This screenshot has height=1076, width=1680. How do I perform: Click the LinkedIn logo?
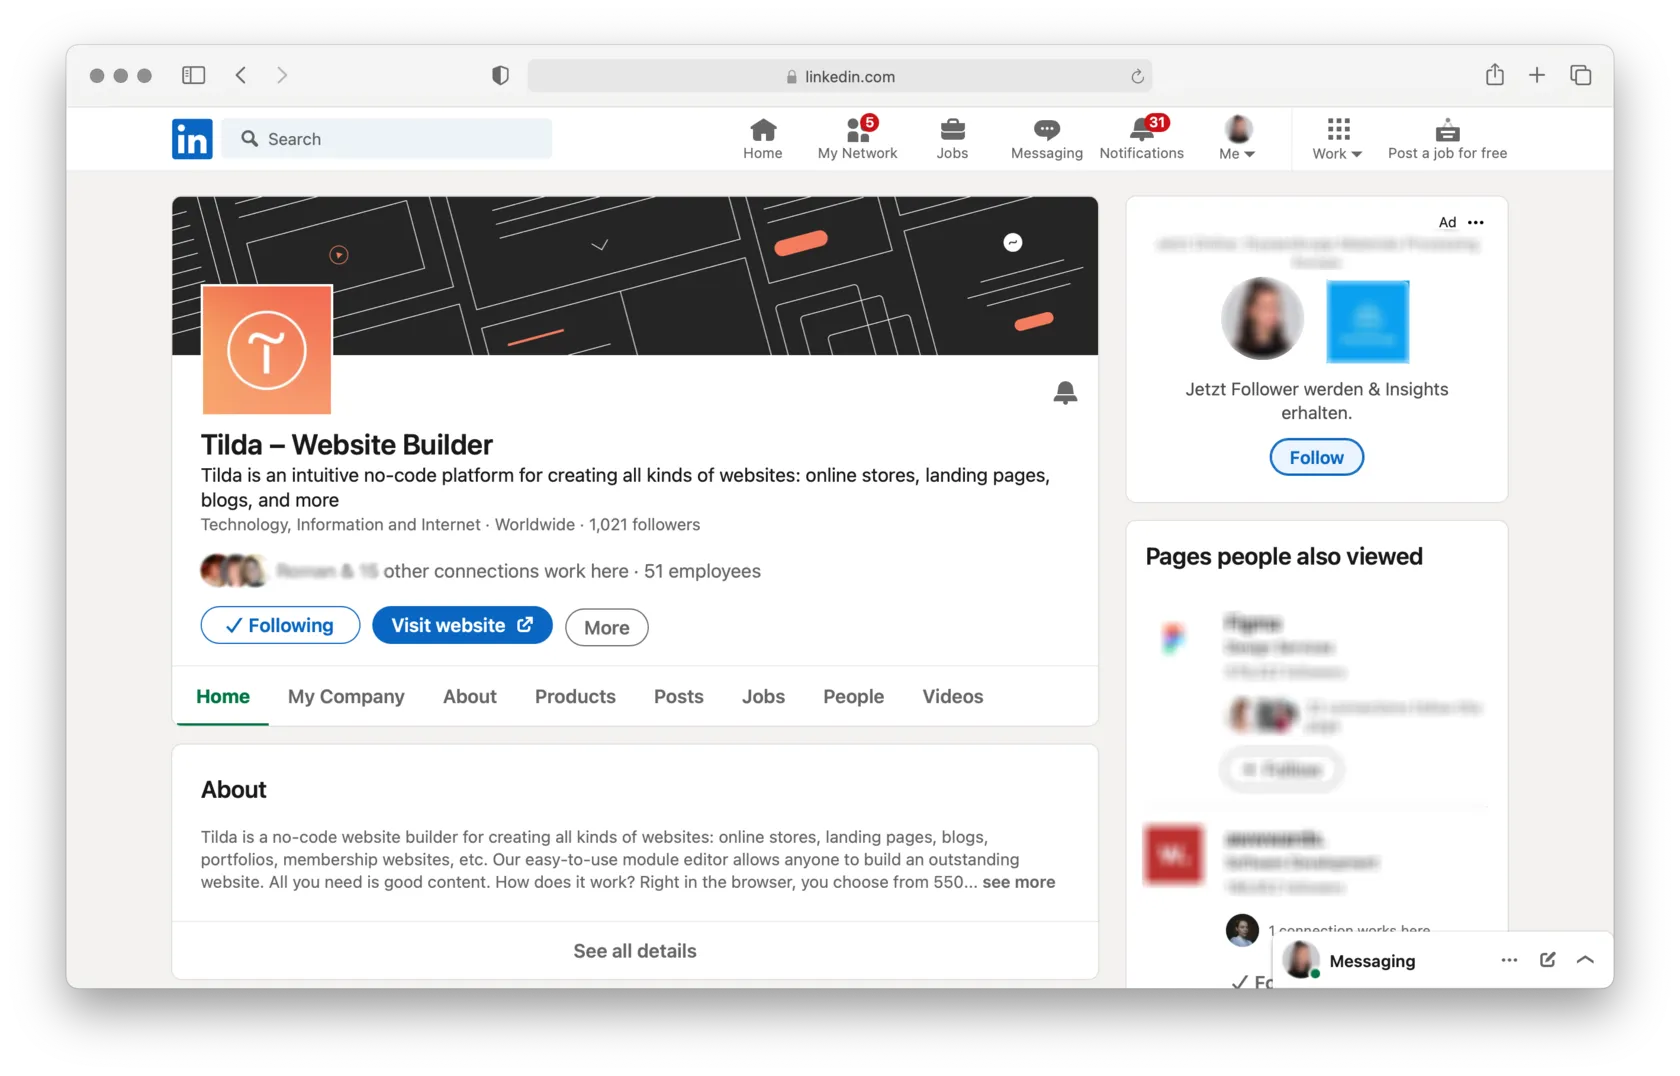click(x=192, y=139)
